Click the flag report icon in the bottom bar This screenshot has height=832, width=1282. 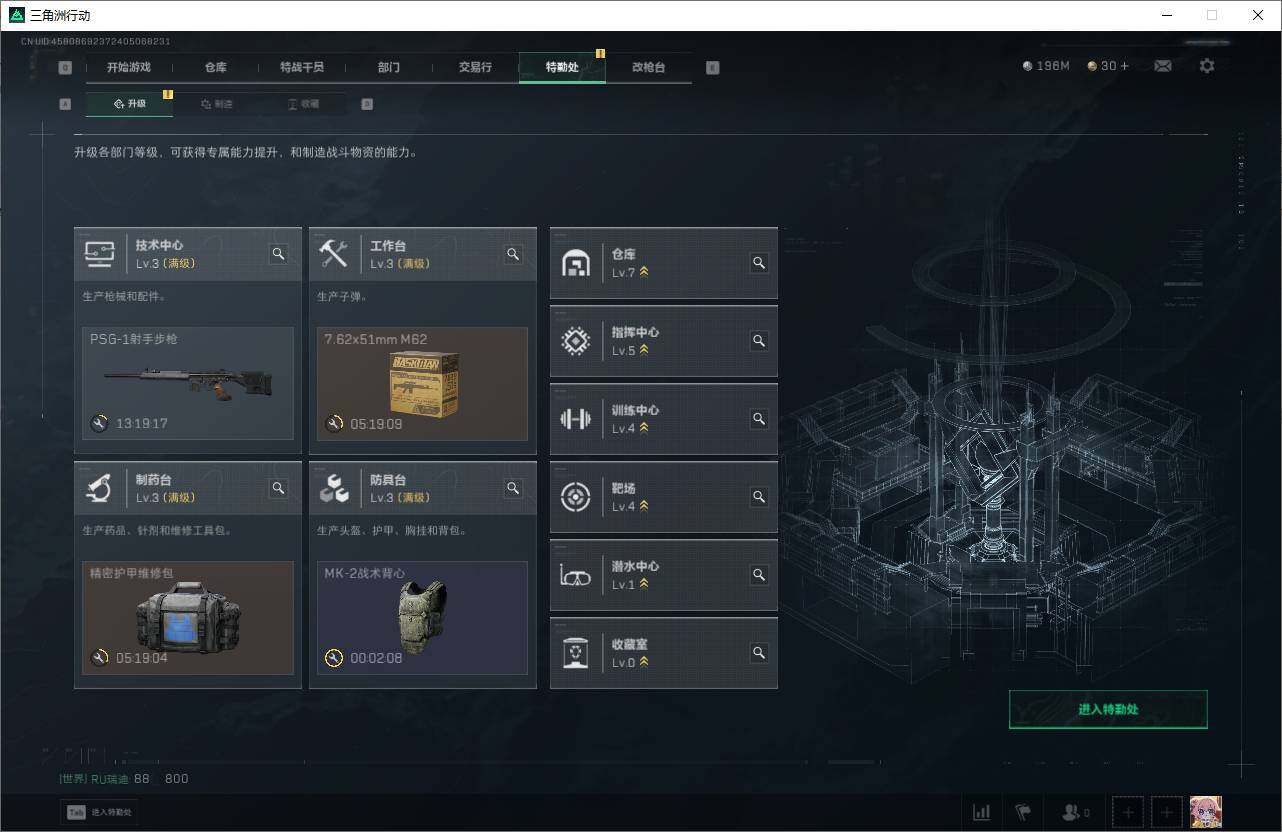click(1023, 812)
